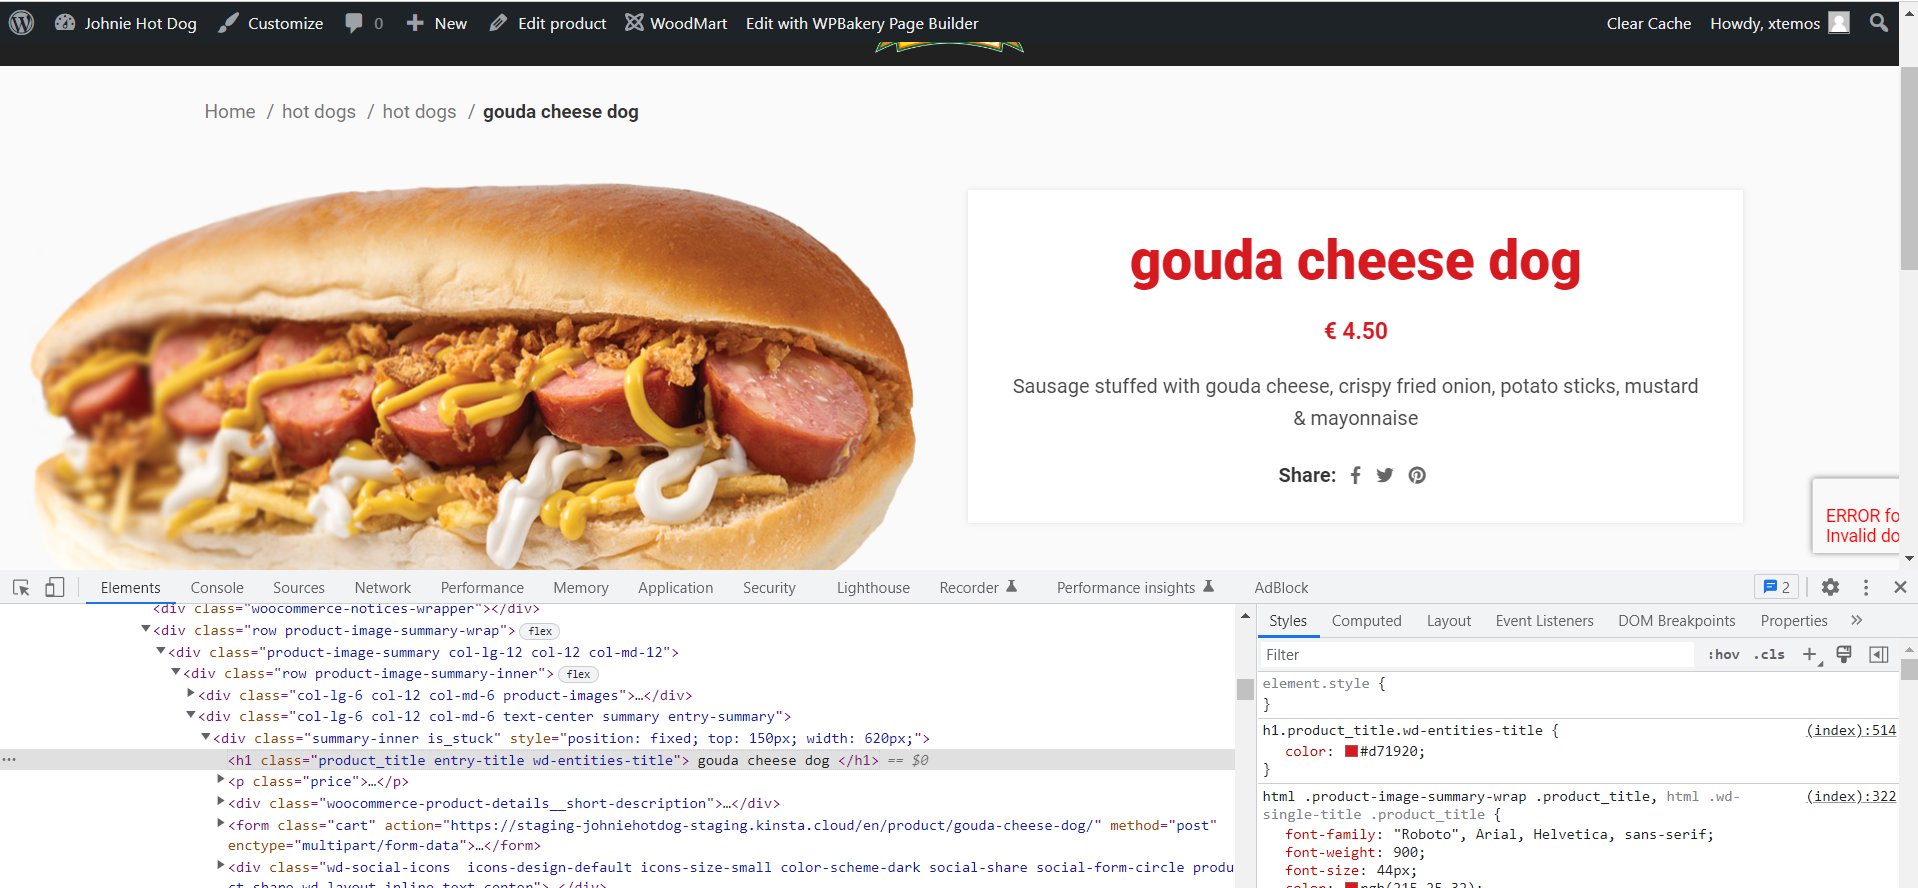The image size is (1918, 888).
Task: Open the DevTools three-dot customize menu
Action: pos(1865,588)
